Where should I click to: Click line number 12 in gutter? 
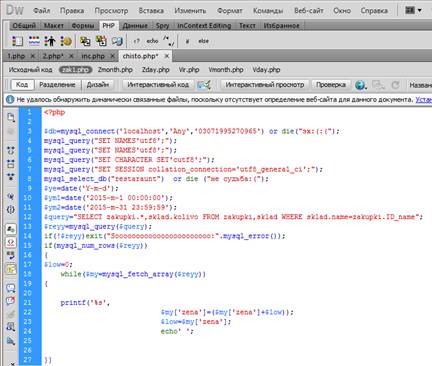coord(28,217)
